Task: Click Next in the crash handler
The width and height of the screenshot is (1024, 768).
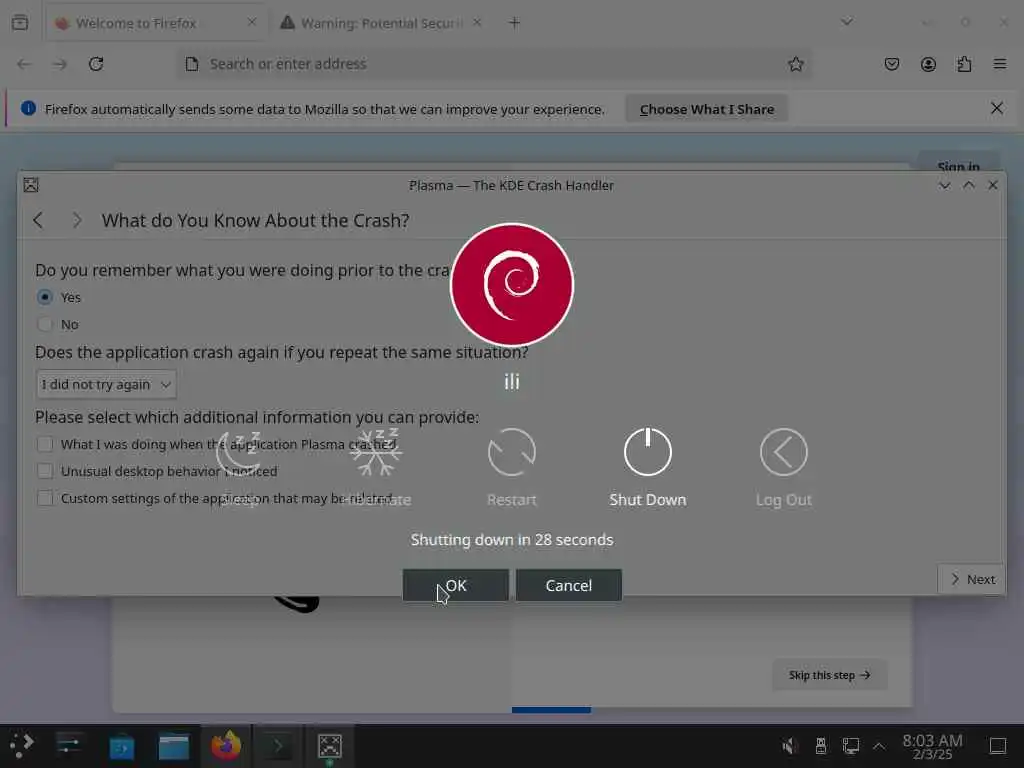Action: 972,579
